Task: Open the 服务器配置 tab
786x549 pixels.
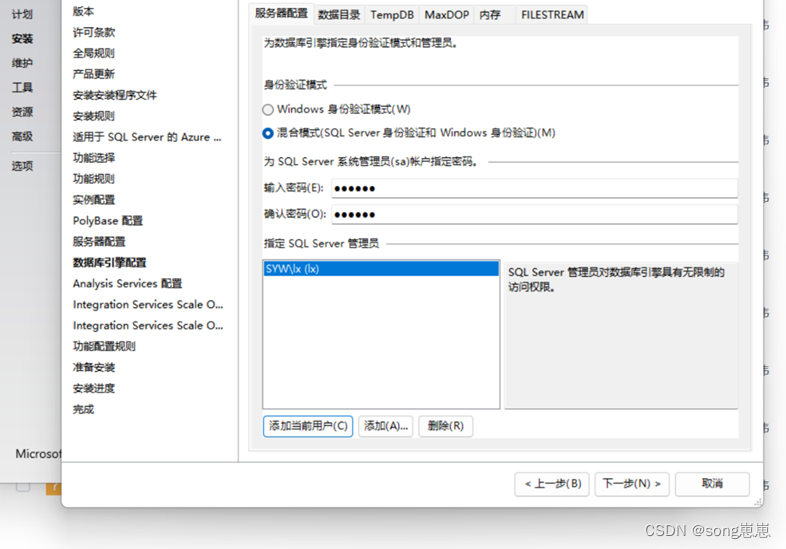Action: pos(281,14)
